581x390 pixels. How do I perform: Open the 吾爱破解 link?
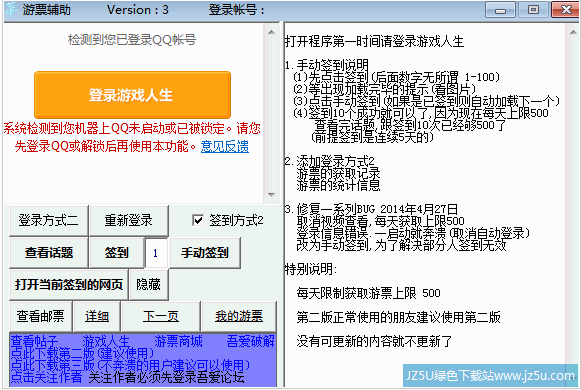(x=251, y=341)
